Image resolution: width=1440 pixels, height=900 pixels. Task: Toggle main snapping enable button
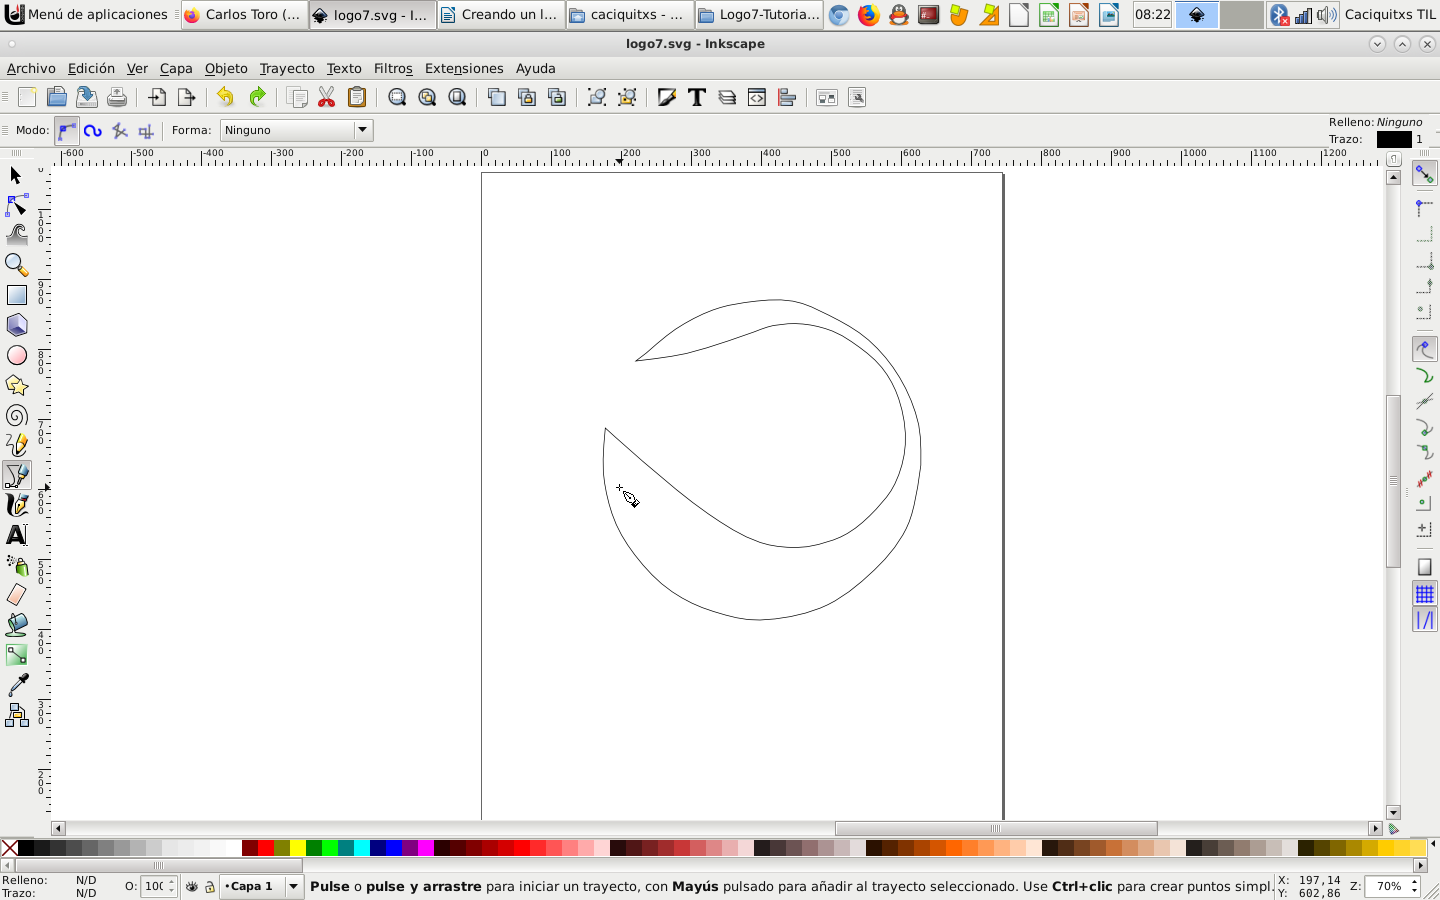1424,173
